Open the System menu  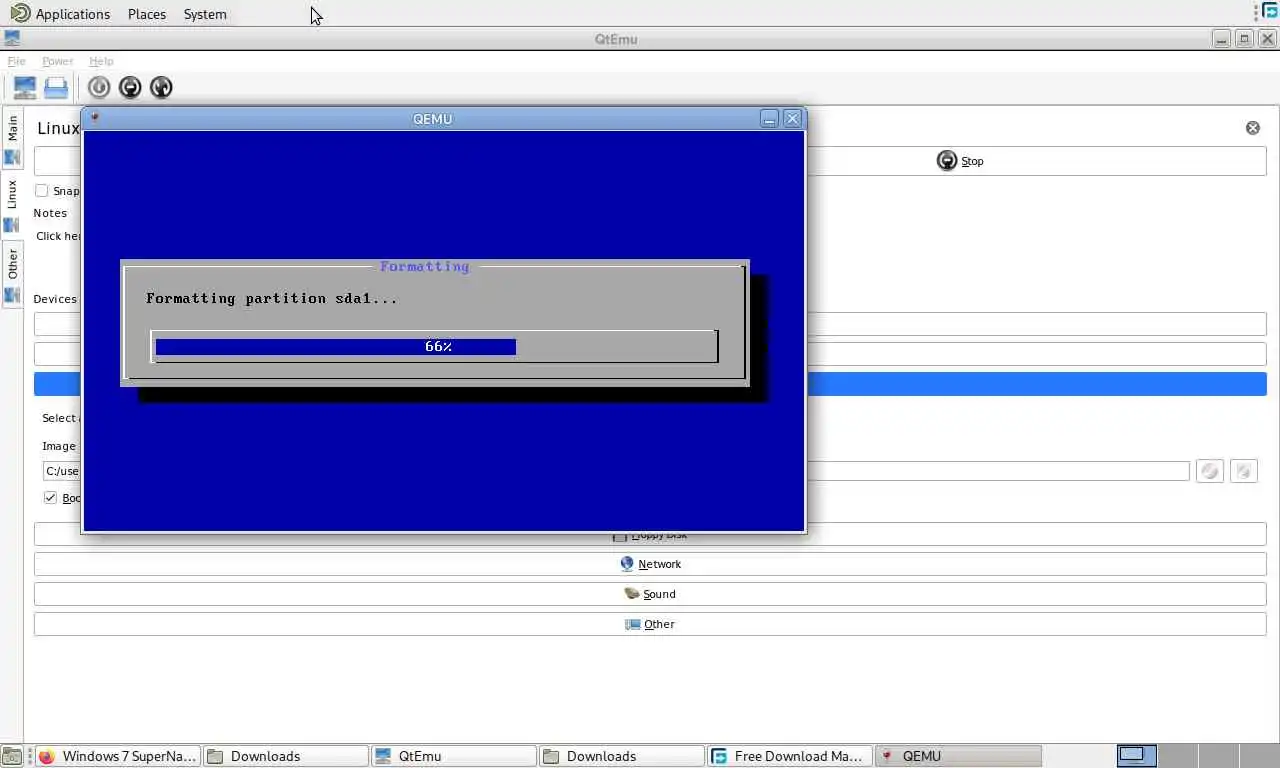(x=205, y=14)
